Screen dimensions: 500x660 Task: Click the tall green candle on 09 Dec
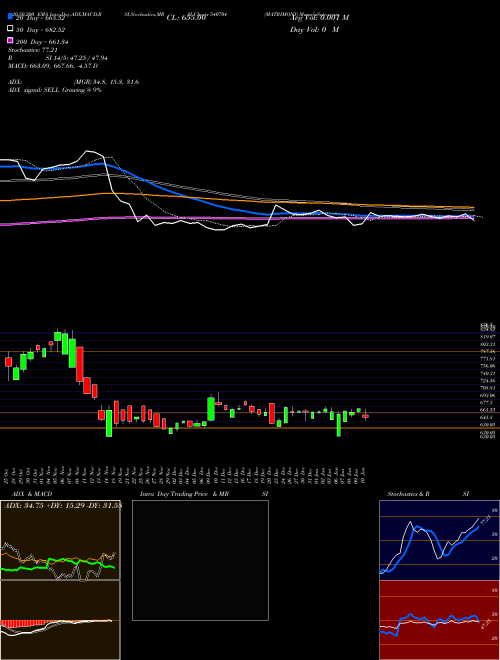tap(211, 408)
